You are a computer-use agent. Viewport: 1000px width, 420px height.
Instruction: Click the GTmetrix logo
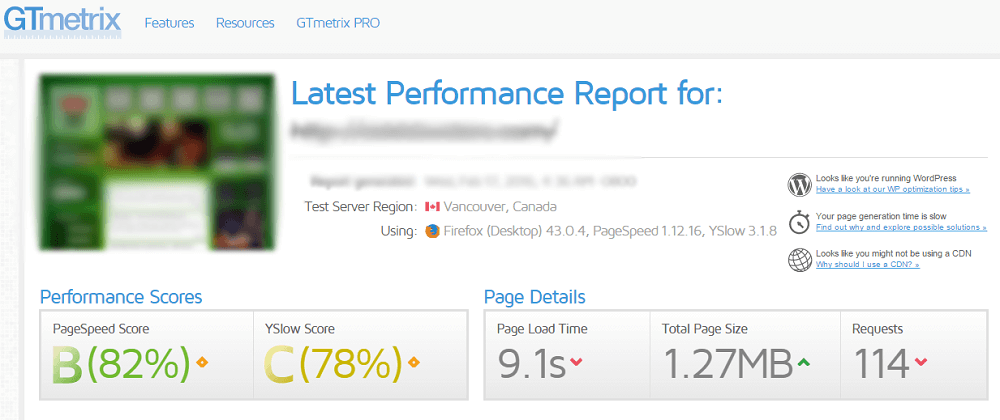pos(62,21)
